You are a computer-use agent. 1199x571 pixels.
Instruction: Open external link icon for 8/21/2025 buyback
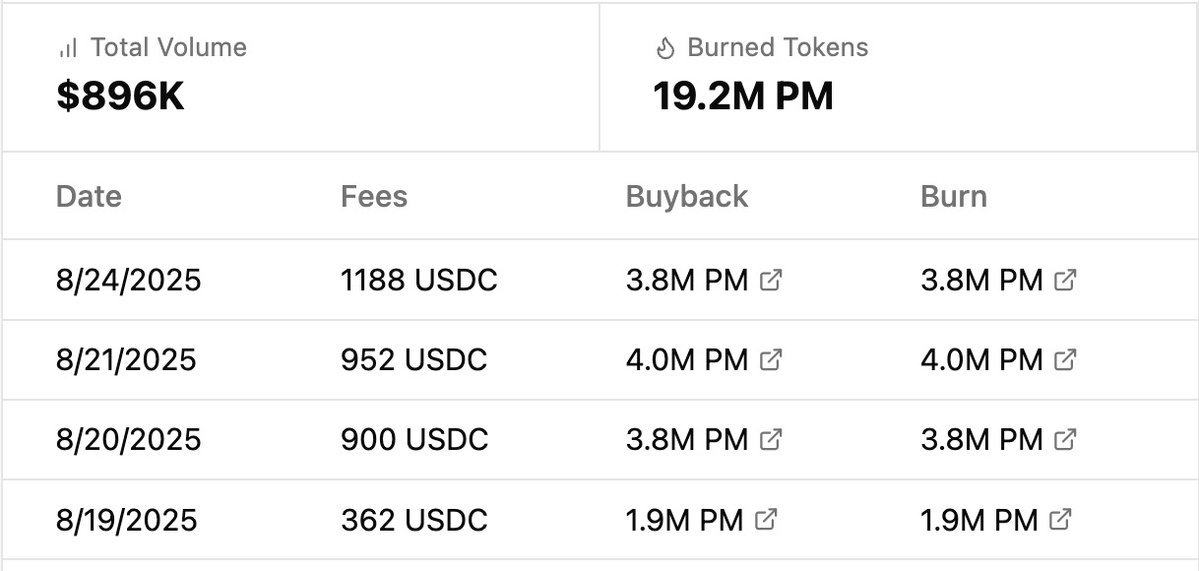pyautogui.click(x=771, y=359)
